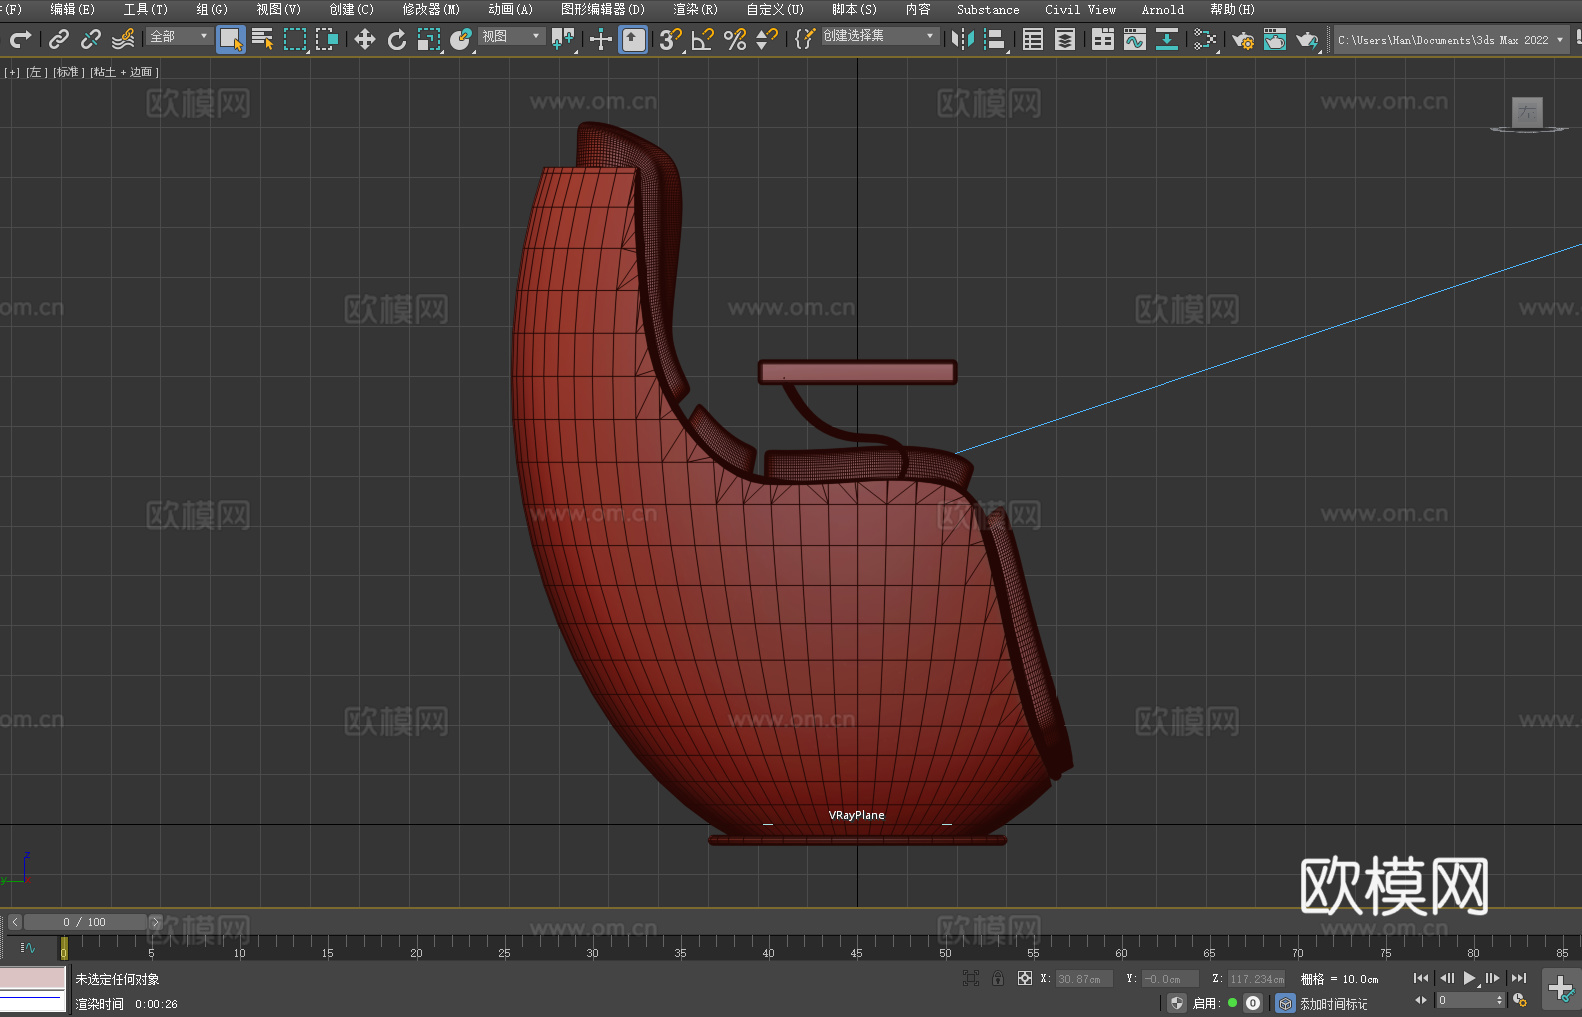Toggle 3D Snaps
Viewport: 1582px width, 1017px height.
[x=671, y=39]
